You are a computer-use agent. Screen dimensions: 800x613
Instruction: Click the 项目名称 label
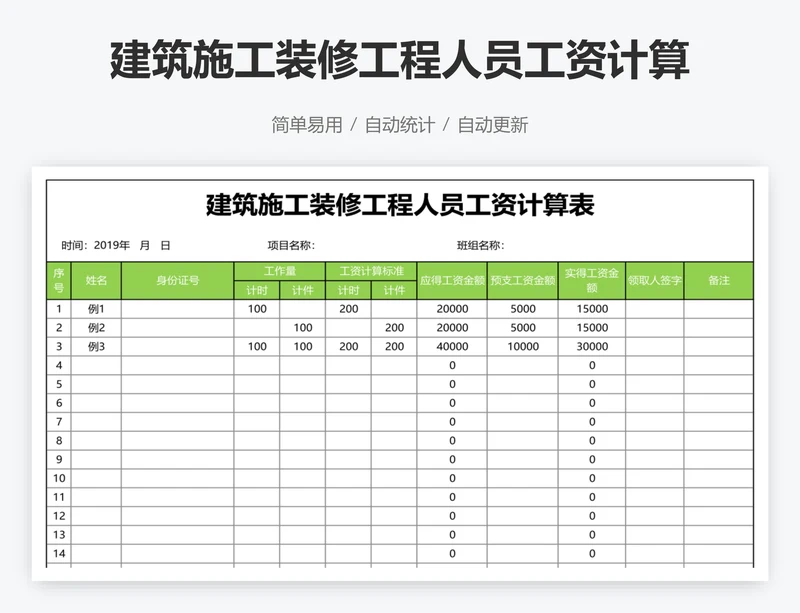(291, 246)
